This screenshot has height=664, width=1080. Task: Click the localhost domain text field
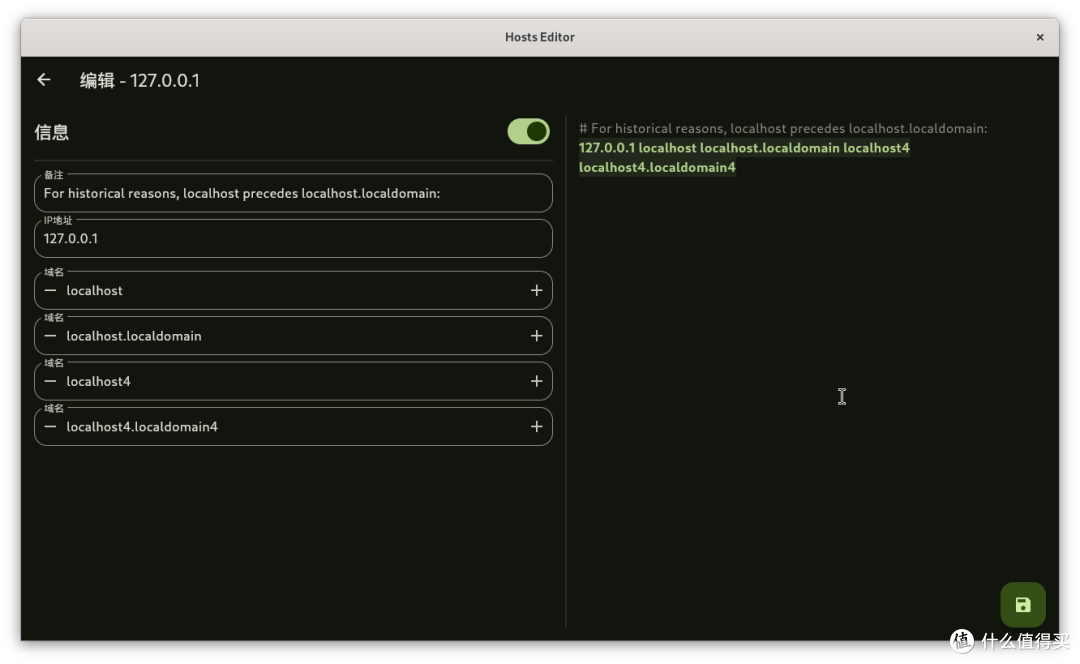(x=293, y=291)
